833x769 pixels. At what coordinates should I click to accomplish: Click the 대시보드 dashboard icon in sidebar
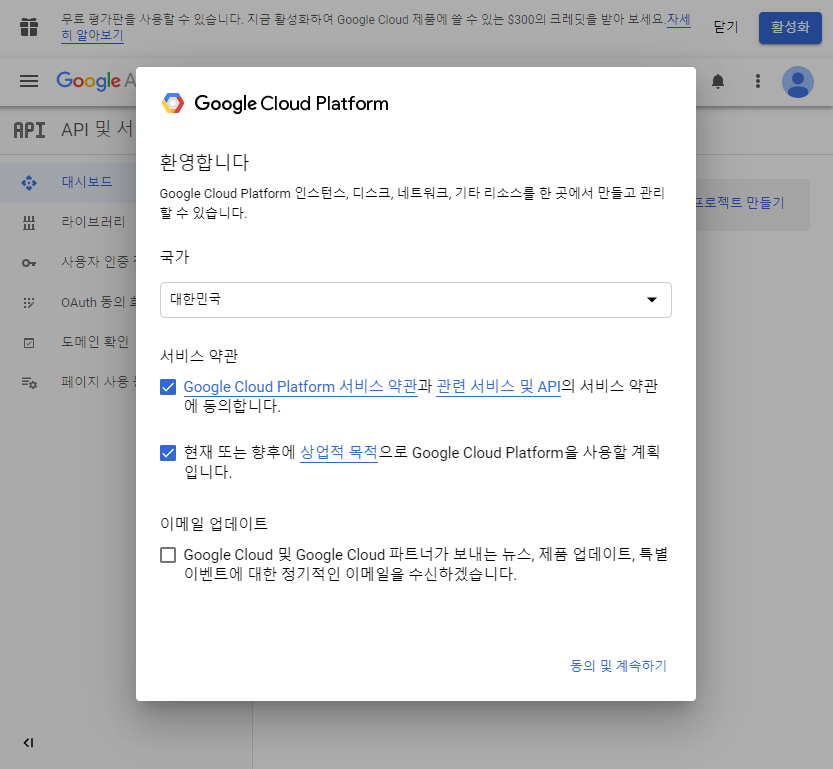pyautogui.click(x=29, y=182)
